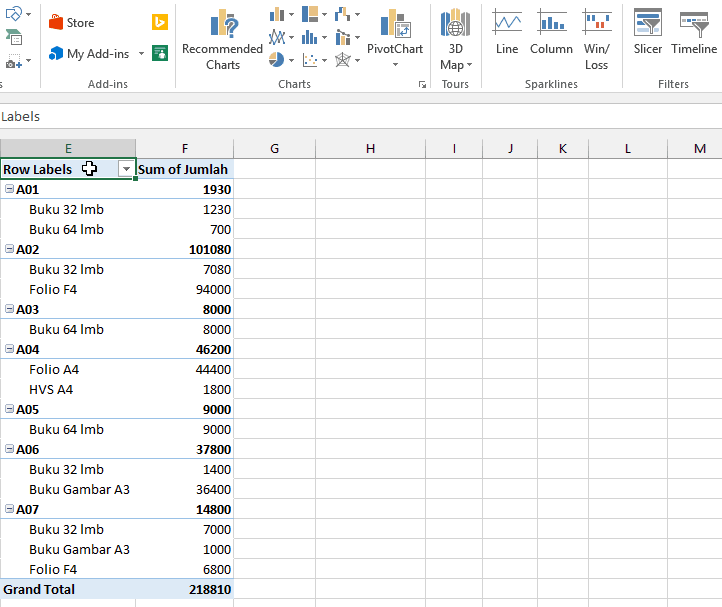
Task: Expand column chart dropdown arrow
Action: (291, 15)
